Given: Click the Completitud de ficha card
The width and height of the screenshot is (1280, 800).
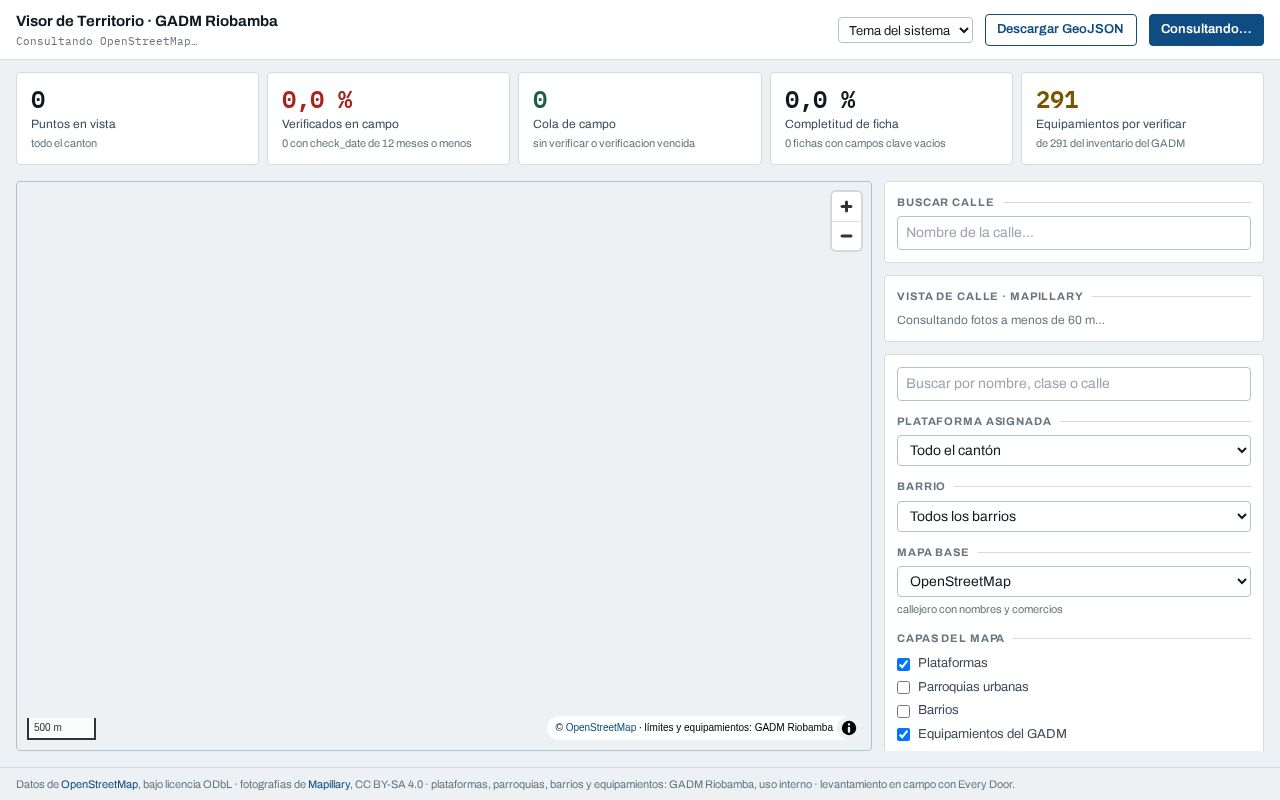Looking at the screenshot, I should (891, 118).
